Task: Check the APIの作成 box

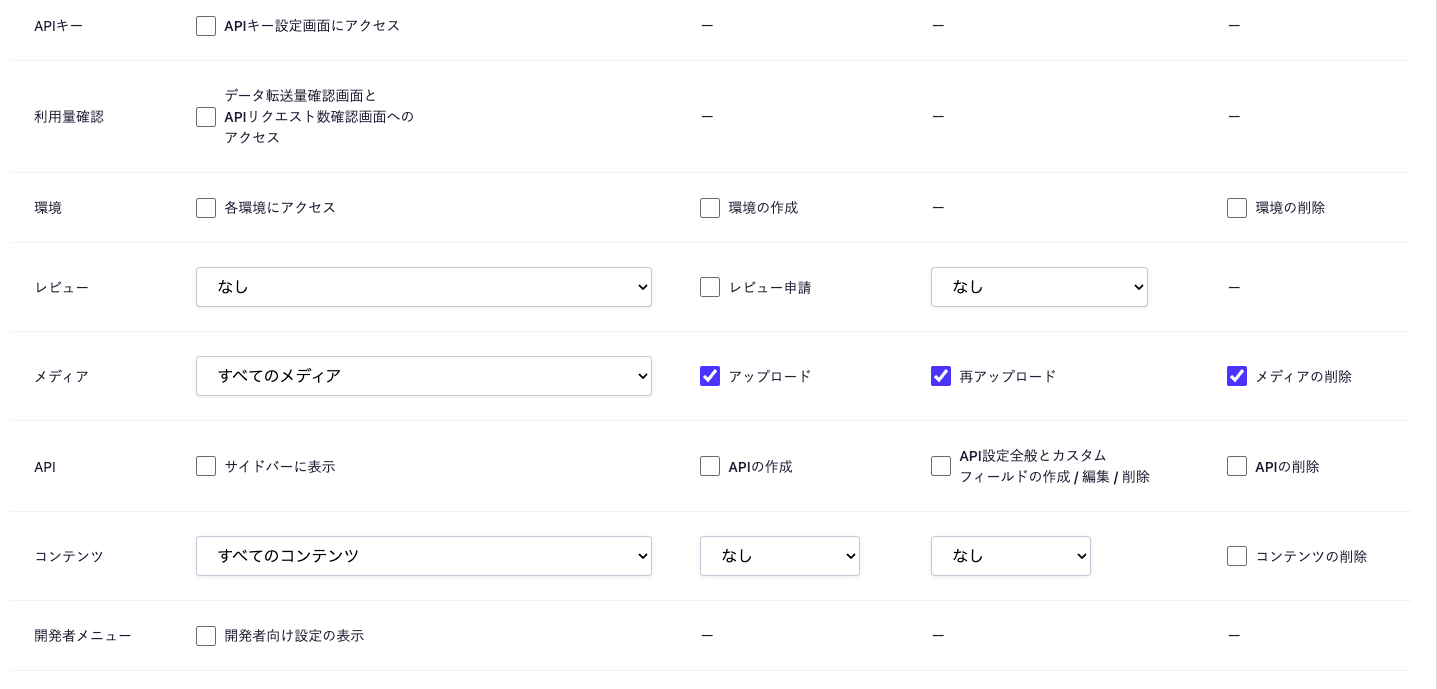Action: (710, 466)
